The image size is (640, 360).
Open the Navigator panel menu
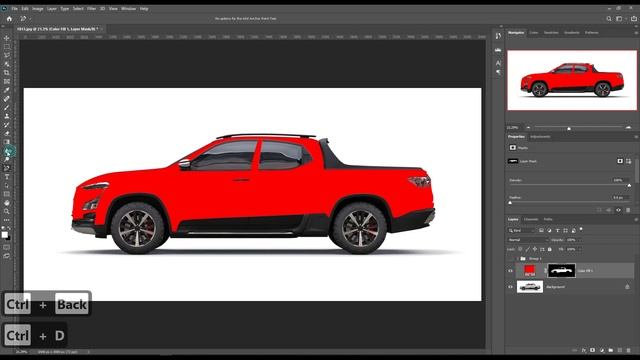click(x=636, y=33)
